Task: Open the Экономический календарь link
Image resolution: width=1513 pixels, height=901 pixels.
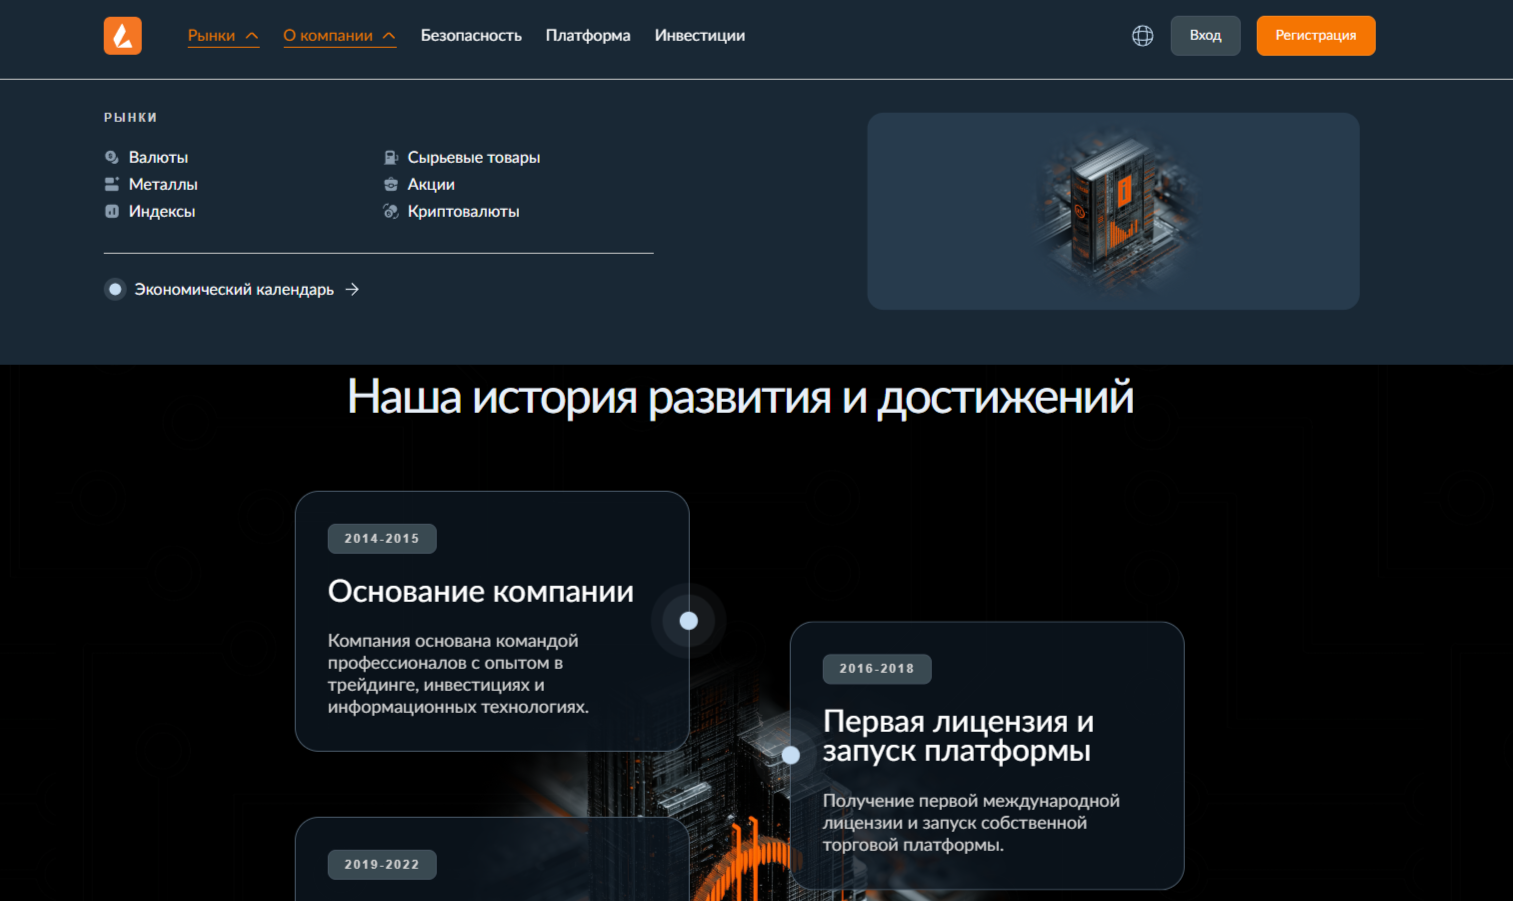Action: [234, 290]
